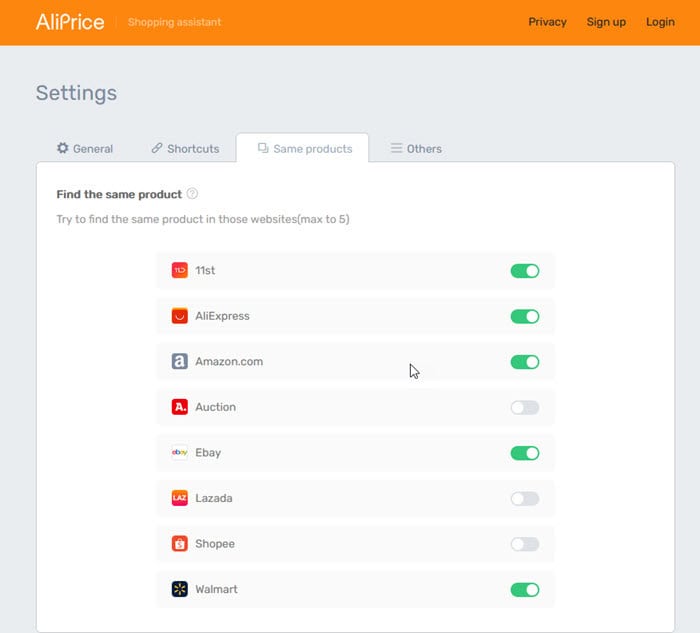The width and height of the screenshot is (700, 633).
Task: Click the Ebay logo icon
Action: (179, 452)
